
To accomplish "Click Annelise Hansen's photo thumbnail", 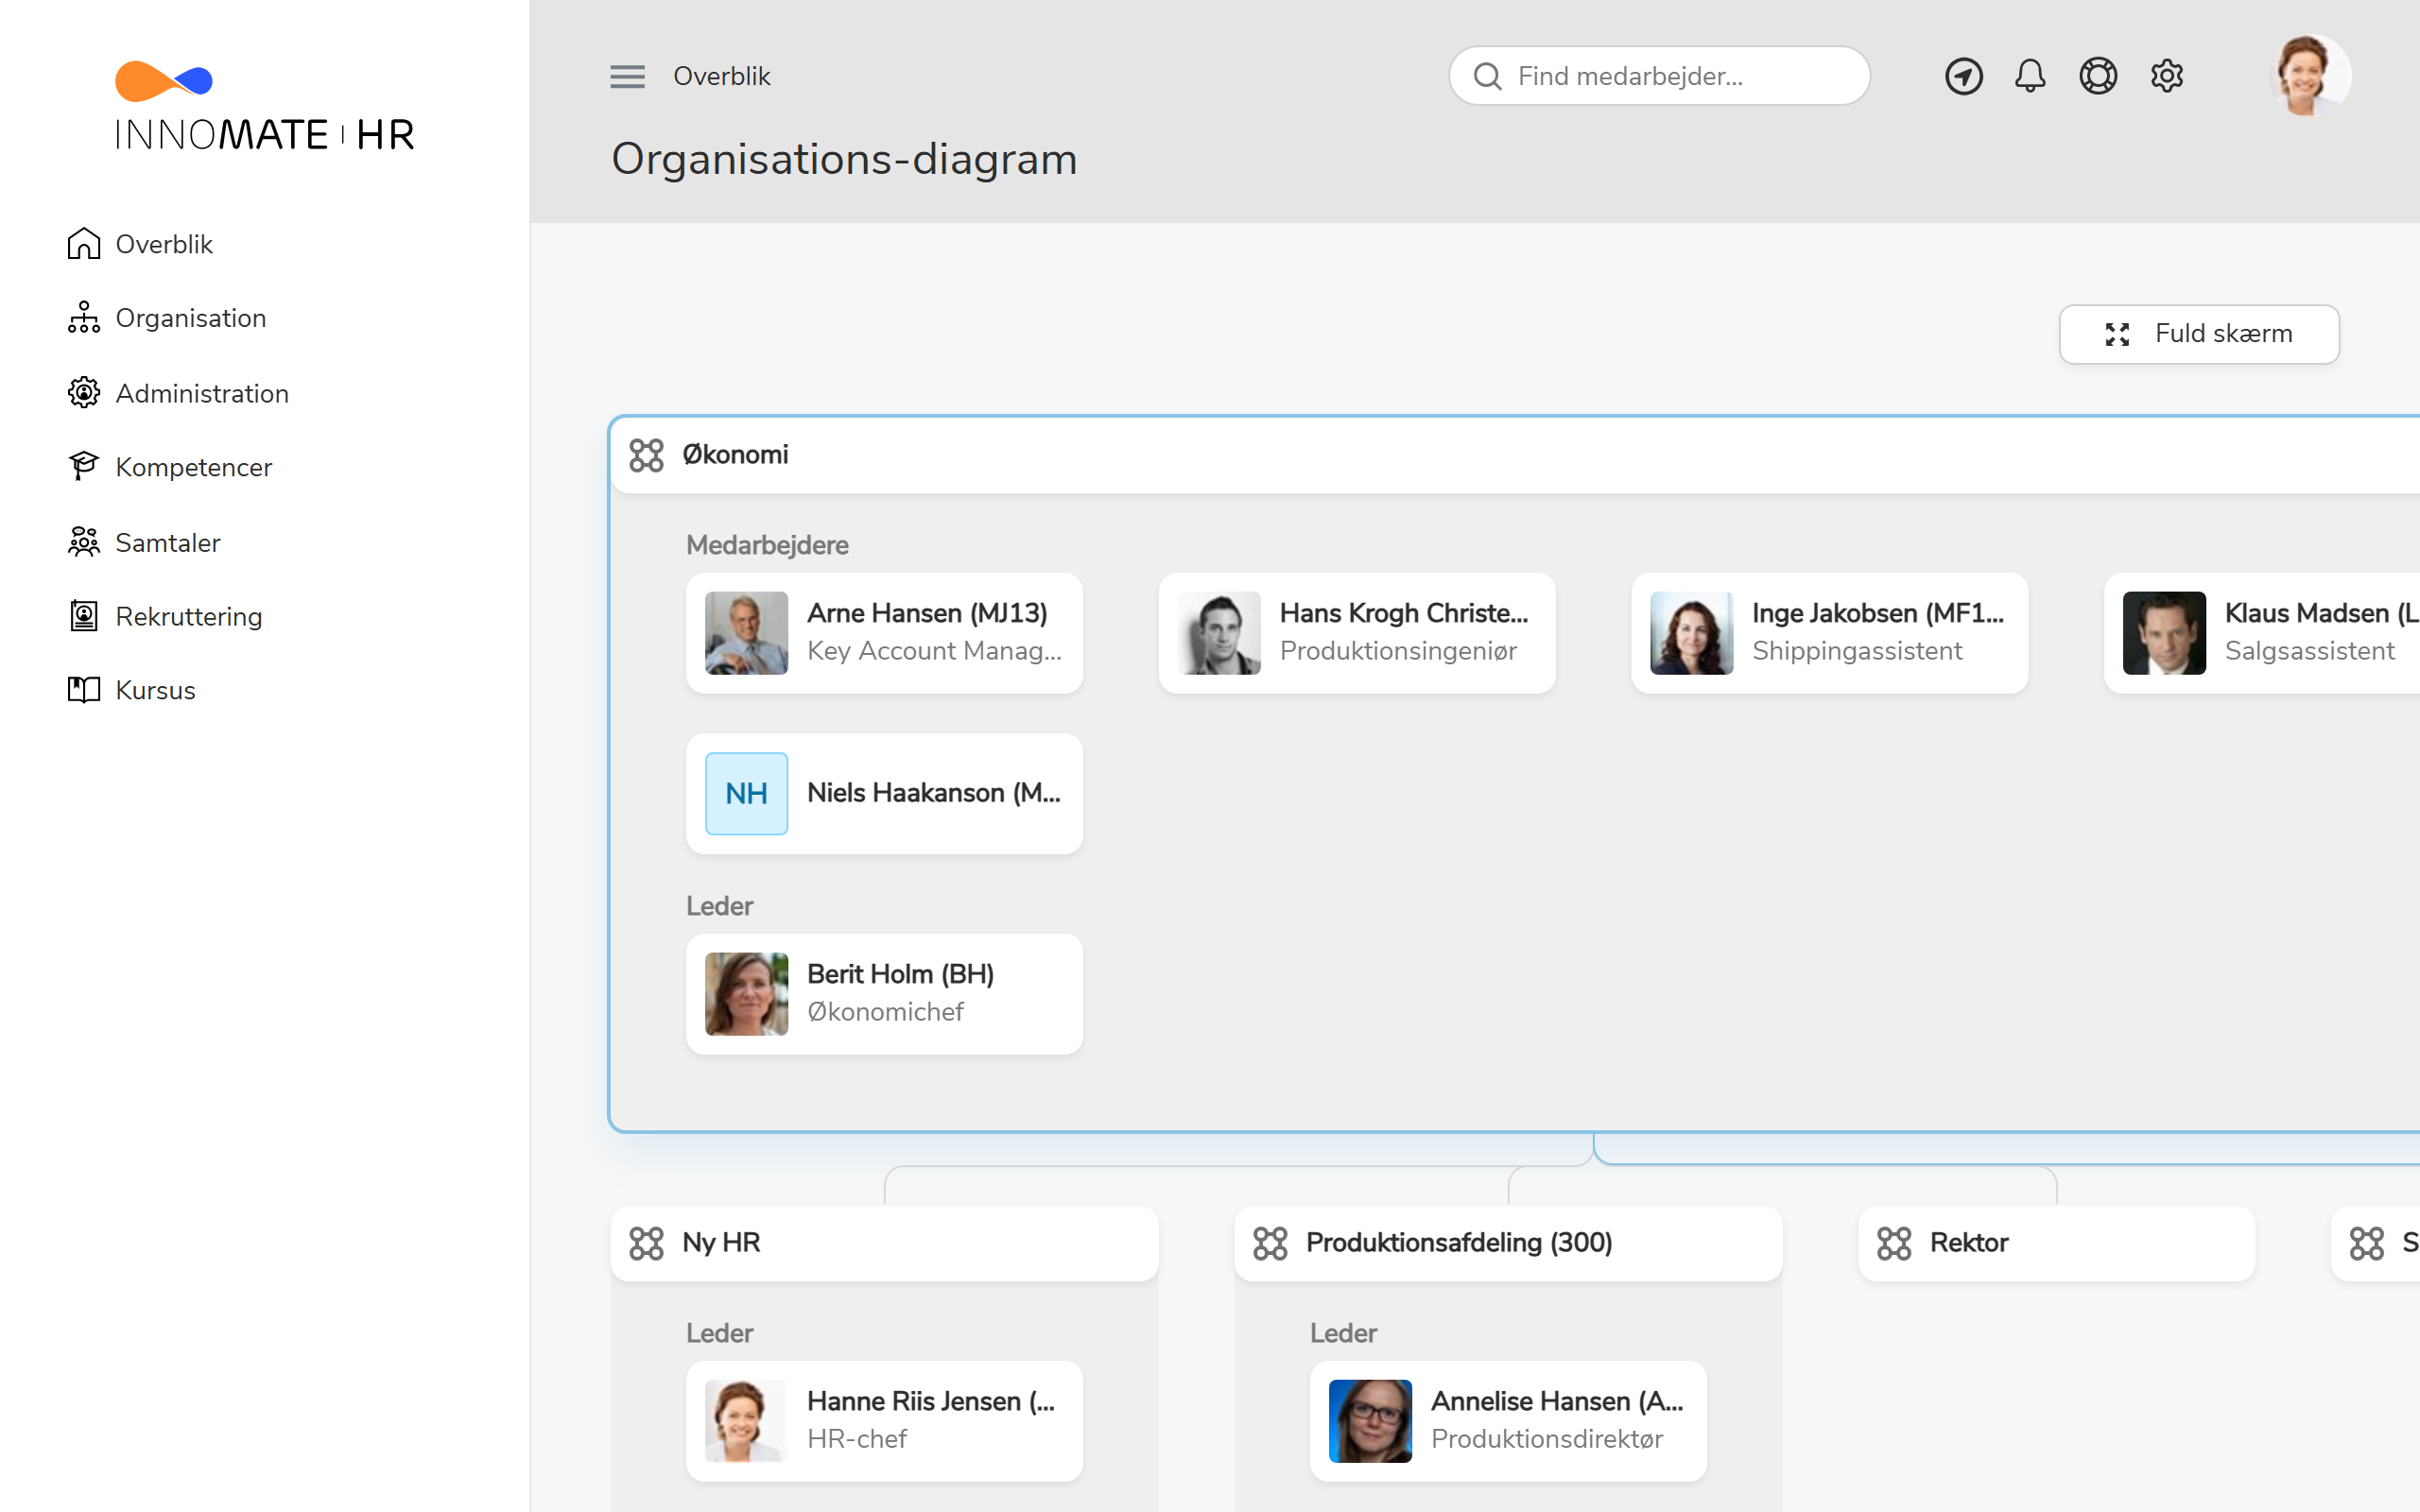I will [1370, 1421].
